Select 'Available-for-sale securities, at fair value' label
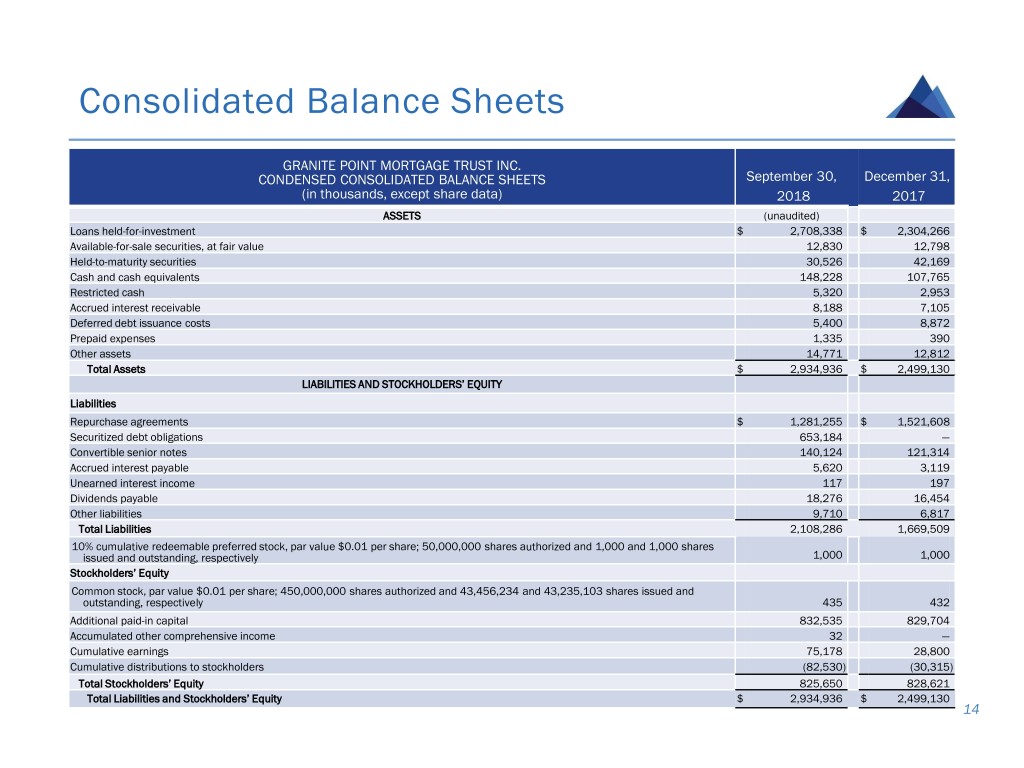 coord(167,246)
